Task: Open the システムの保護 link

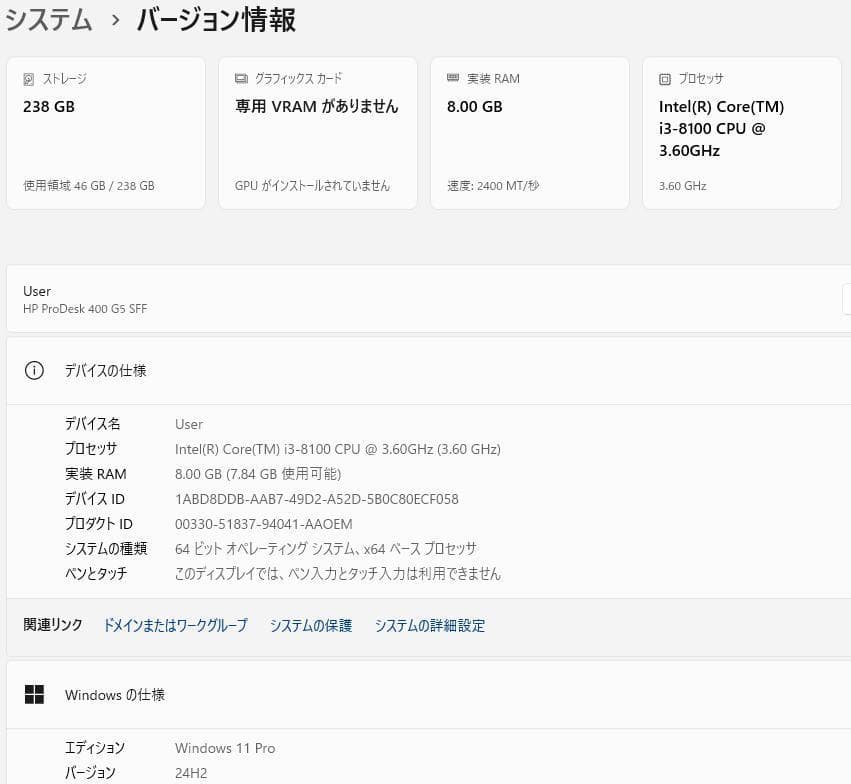Action: click(310, 625)
